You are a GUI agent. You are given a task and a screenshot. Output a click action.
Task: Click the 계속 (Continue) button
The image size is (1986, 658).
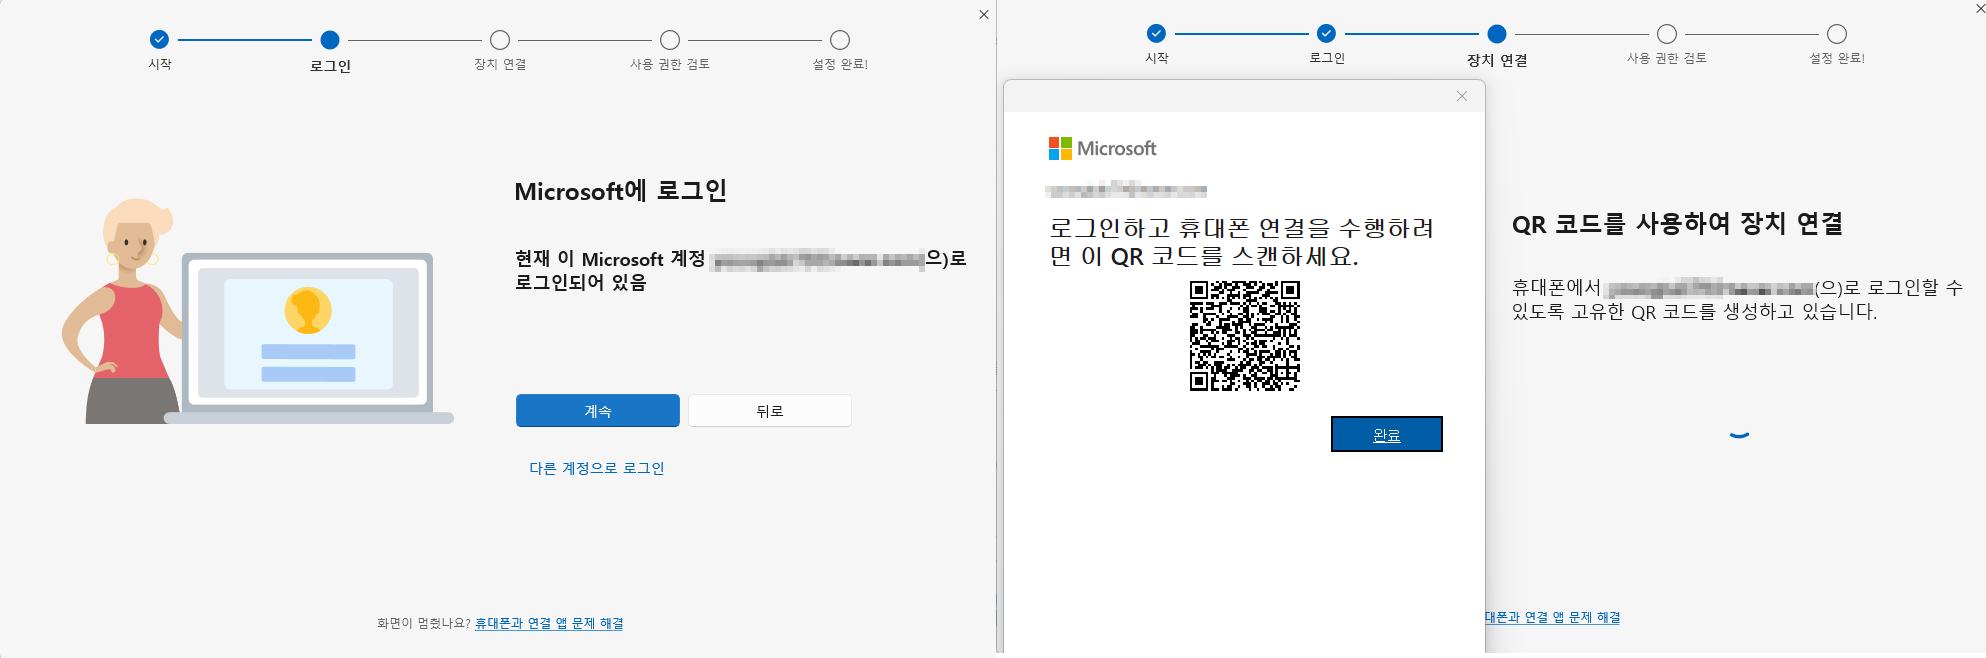pos(597,411)
